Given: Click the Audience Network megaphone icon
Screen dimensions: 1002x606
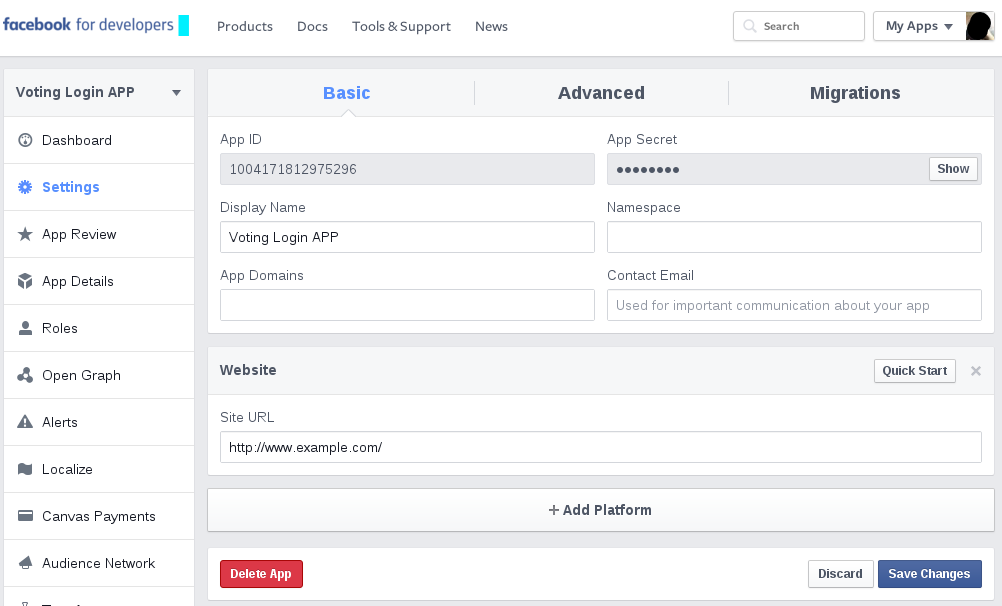Looking at the screenshot, I should pos(25,563).
